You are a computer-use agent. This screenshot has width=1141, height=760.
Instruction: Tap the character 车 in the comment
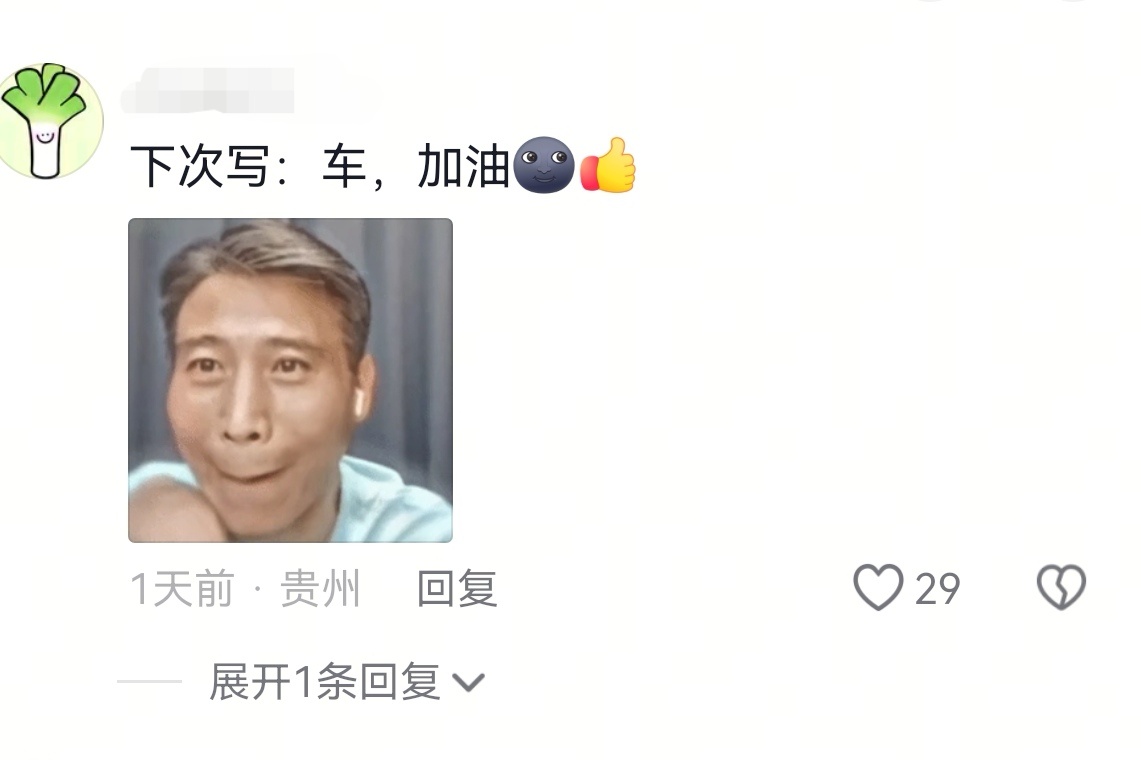pos(344,166)
